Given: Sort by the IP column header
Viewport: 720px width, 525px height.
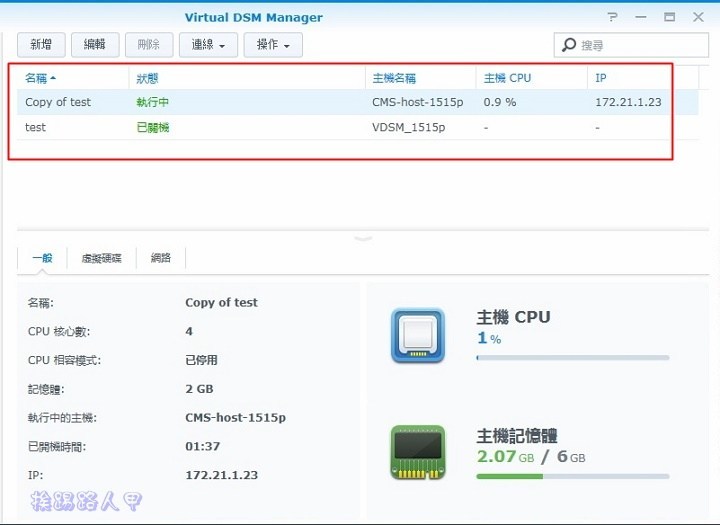Looking at the screenshot, I should (x=643, y=78).
